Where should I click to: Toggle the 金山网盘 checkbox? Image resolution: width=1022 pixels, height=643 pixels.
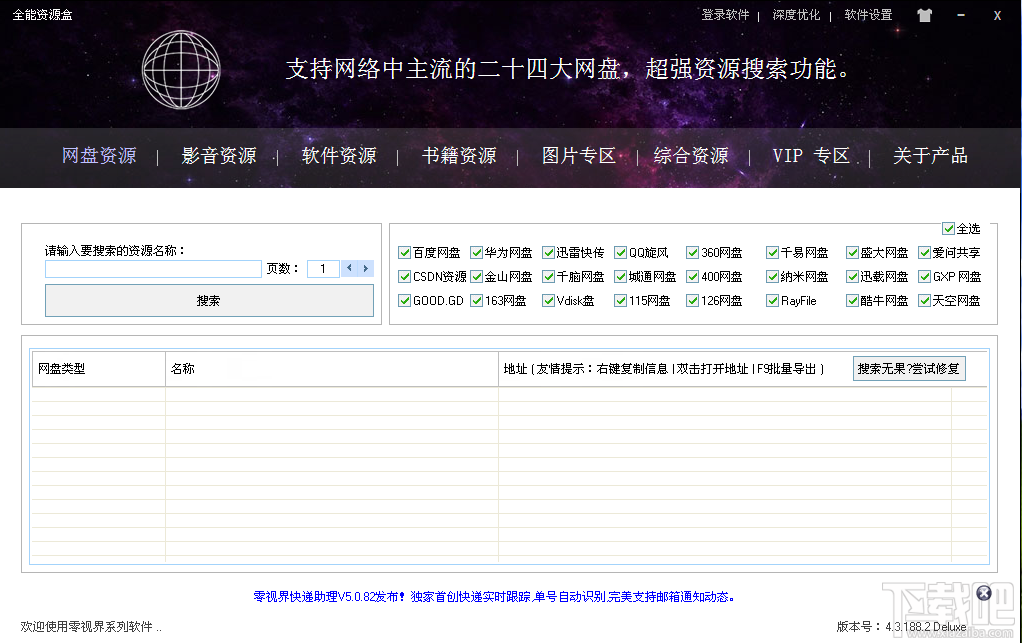476,277
